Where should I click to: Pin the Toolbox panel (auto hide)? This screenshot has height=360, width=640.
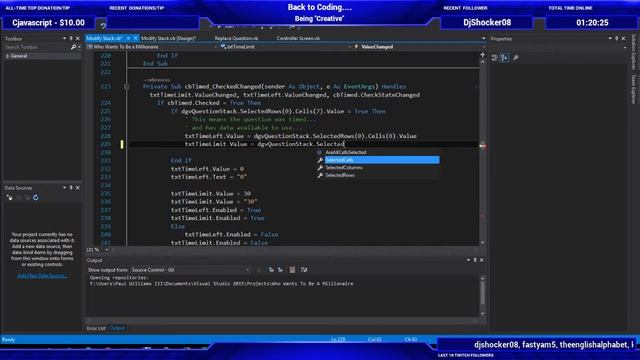71,38
